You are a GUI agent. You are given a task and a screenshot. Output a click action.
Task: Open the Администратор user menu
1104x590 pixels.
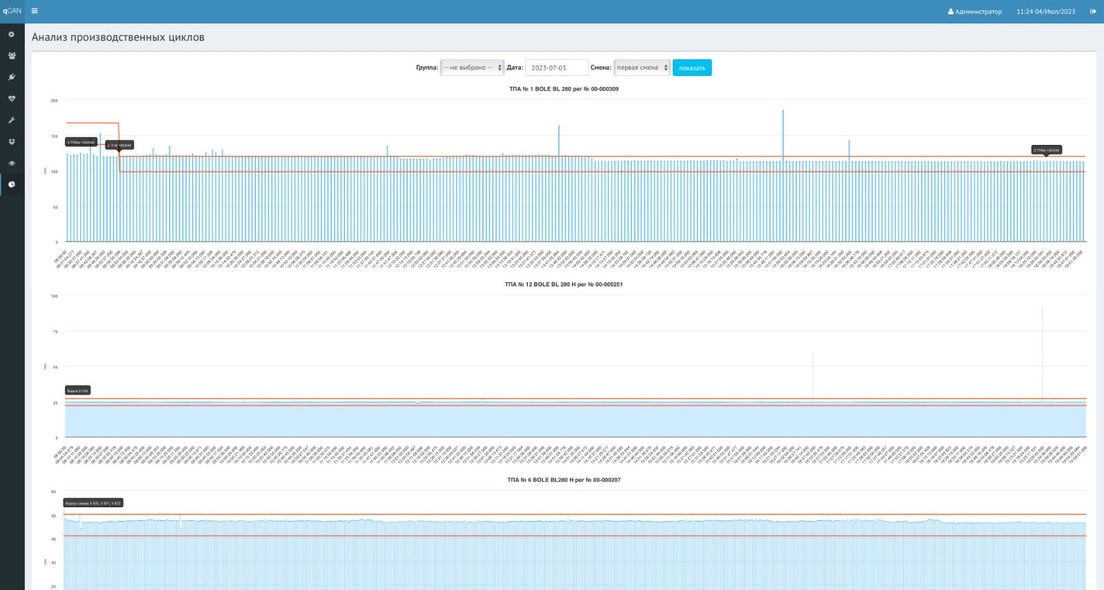coord(974,11)
